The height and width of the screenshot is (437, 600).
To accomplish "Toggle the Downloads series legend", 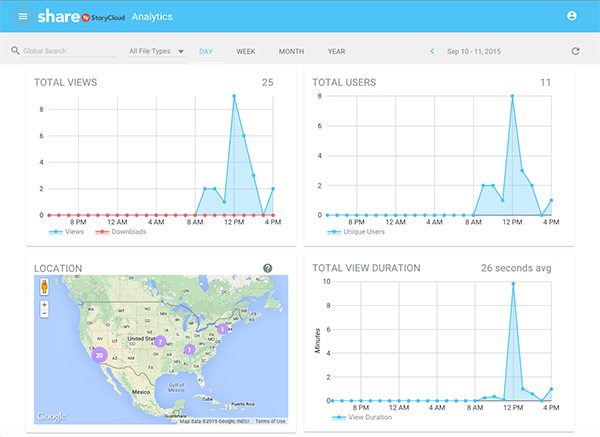I will (x=120, y=232).
